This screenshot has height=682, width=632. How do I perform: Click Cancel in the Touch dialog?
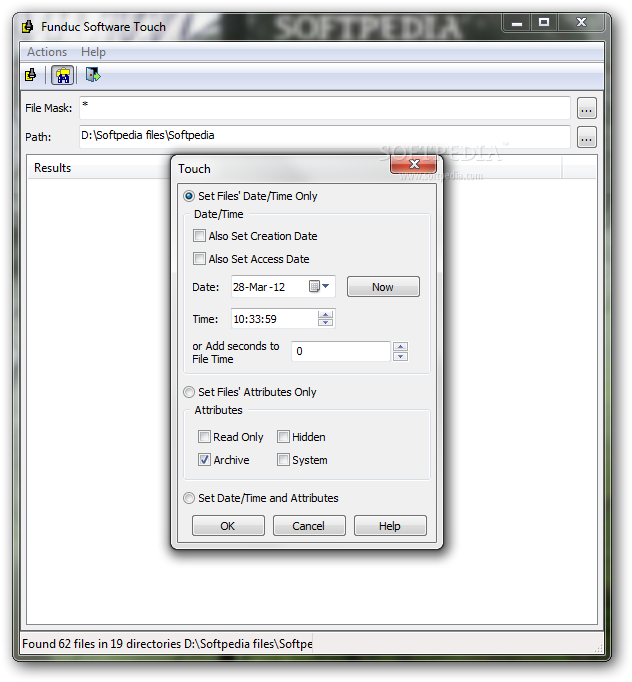309,526
